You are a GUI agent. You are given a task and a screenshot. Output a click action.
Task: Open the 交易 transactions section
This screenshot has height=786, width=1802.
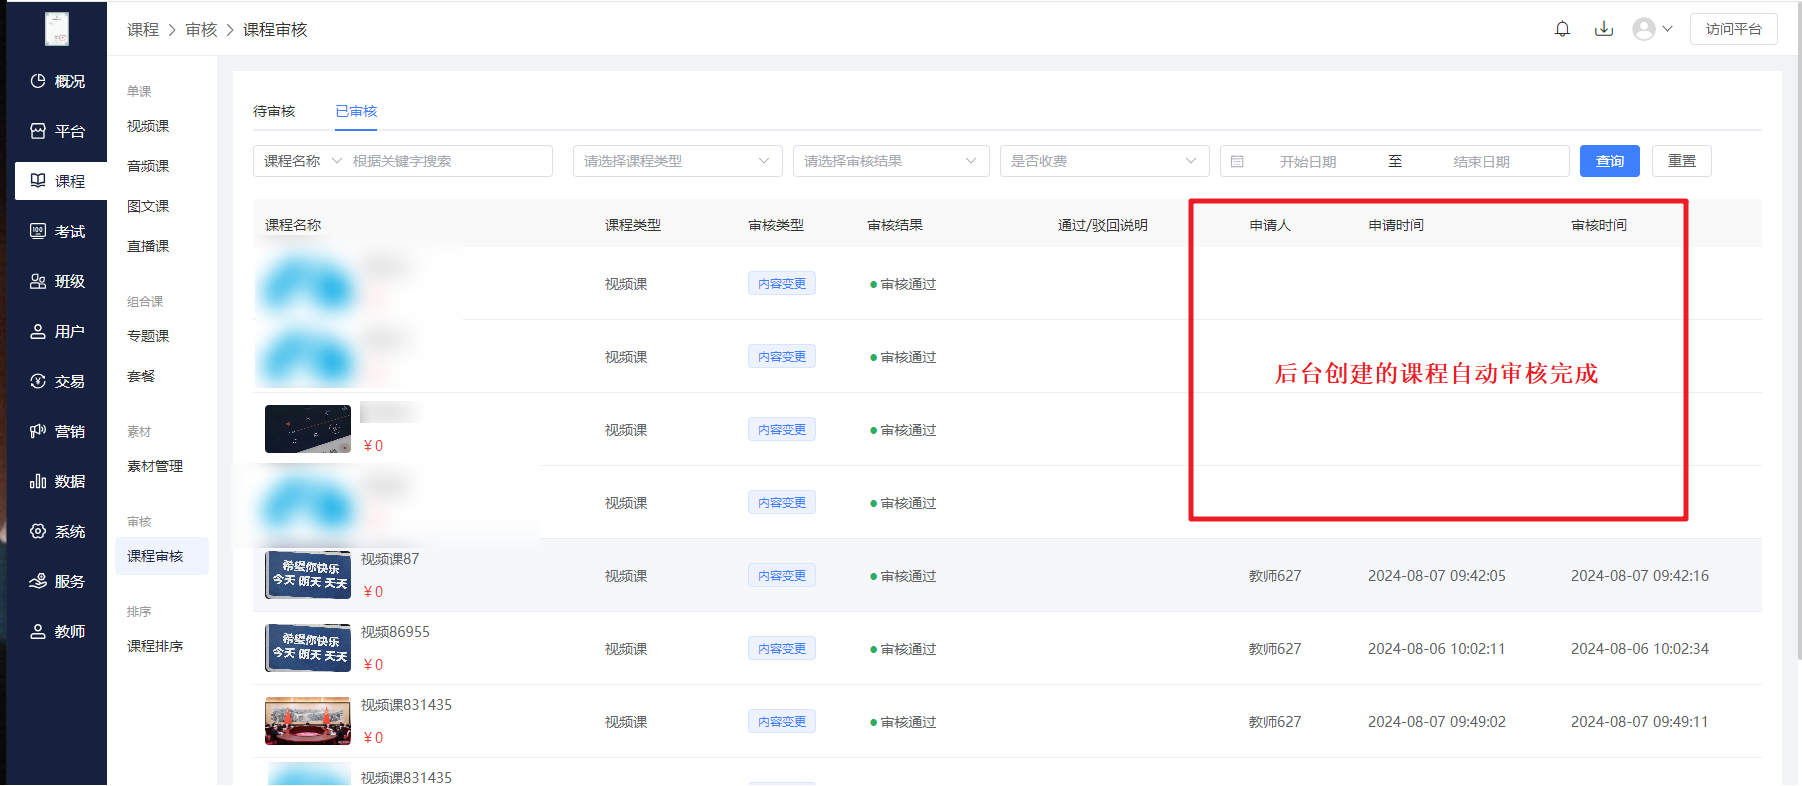(x=58, y=381)
